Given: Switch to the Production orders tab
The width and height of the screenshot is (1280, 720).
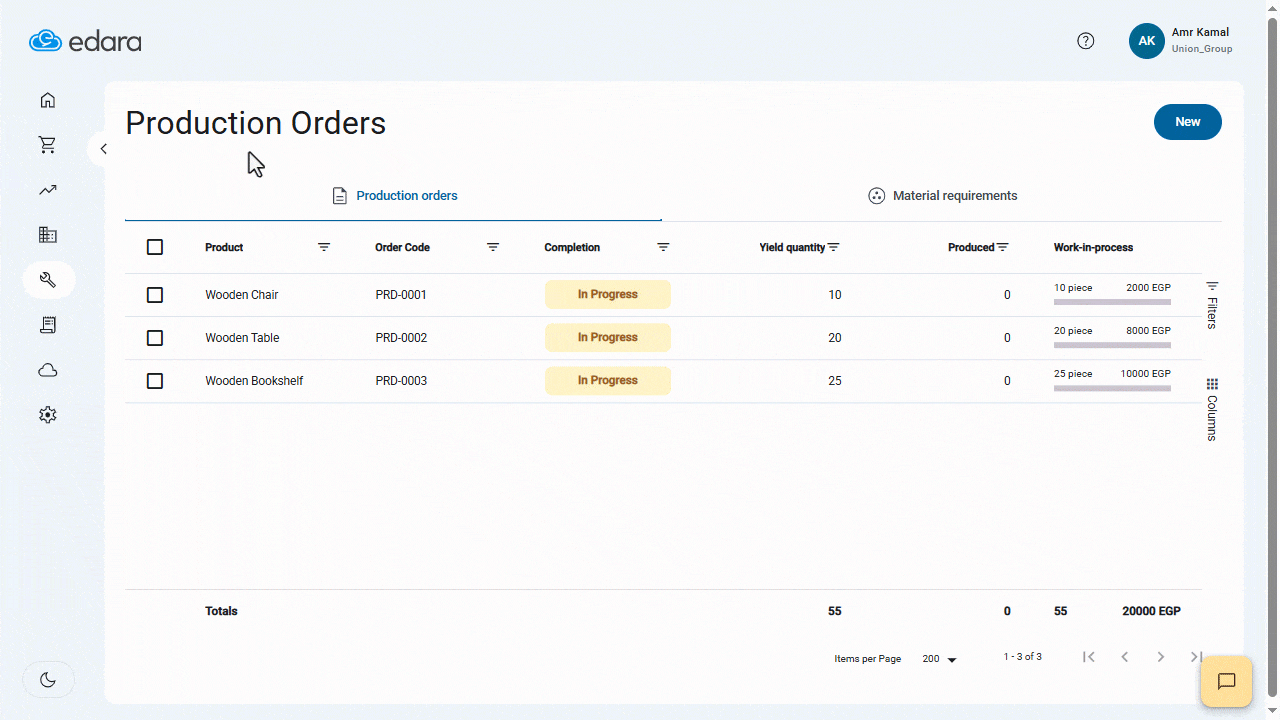Looking at the screenshot, I should tap(394, 196).
